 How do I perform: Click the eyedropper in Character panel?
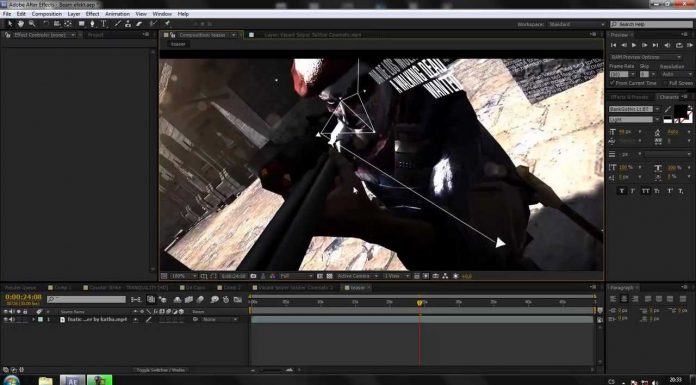pos(668,109)
